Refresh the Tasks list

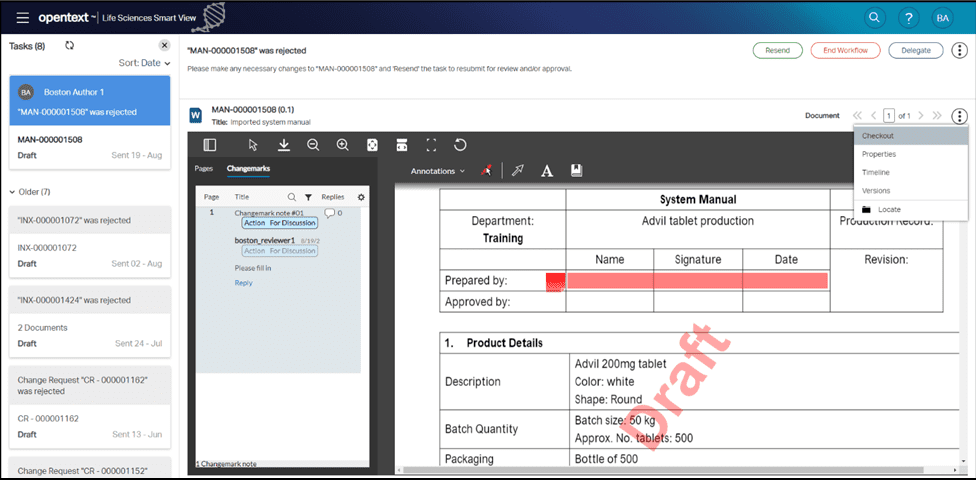coord(70,45)
